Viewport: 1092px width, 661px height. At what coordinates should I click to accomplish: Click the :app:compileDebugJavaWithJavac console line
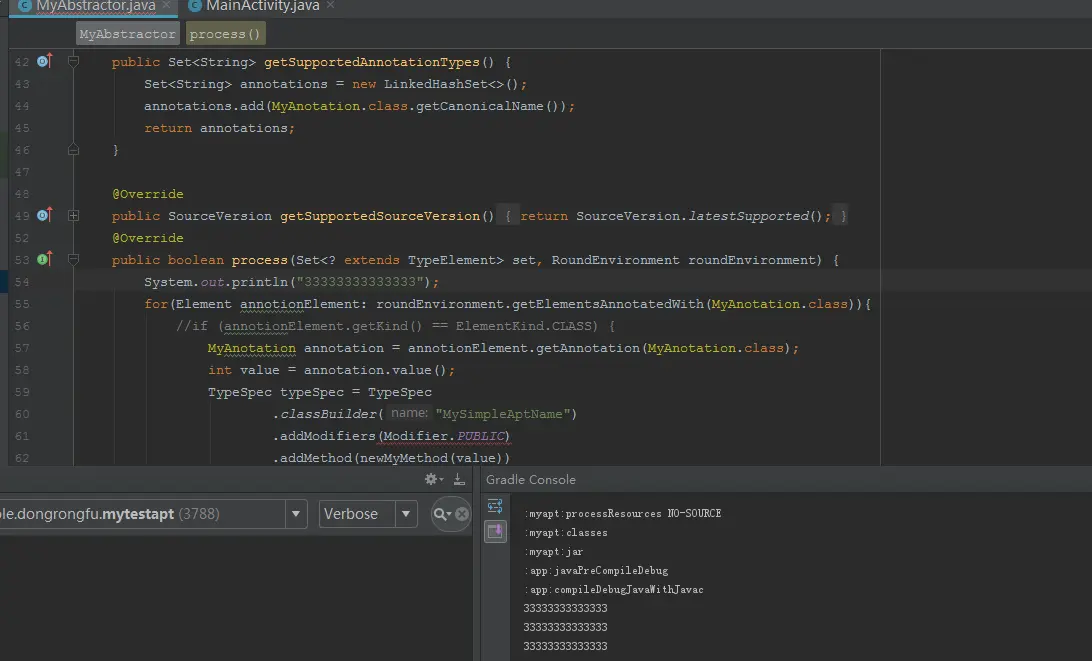pos(613,589)
